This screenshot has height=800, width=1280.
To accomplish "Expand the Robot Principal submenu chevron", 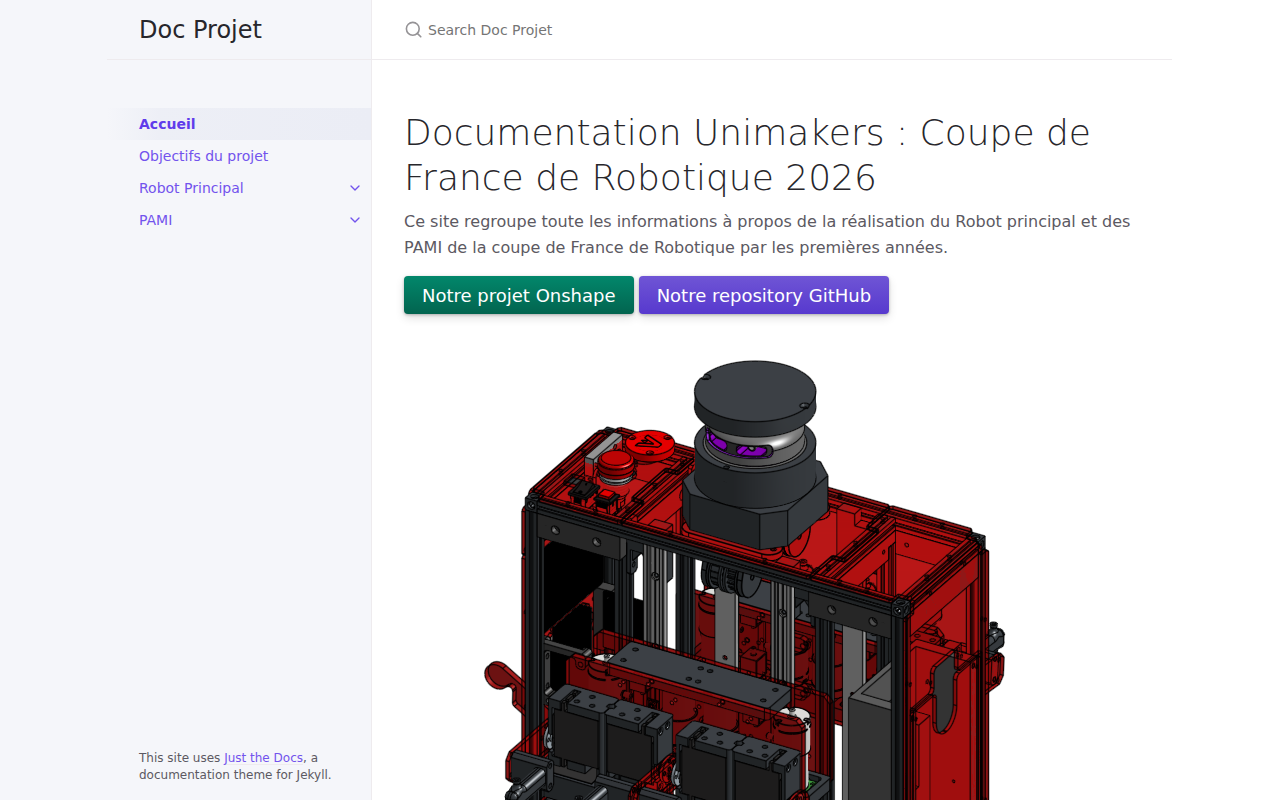I will coord(355,188).
